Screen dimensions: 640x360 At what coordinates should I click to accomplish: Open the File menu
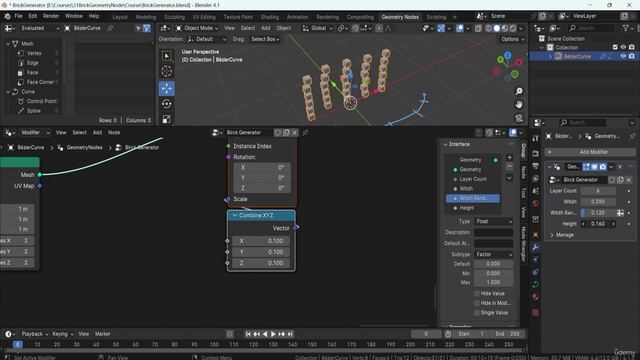[x=18, y=16]
